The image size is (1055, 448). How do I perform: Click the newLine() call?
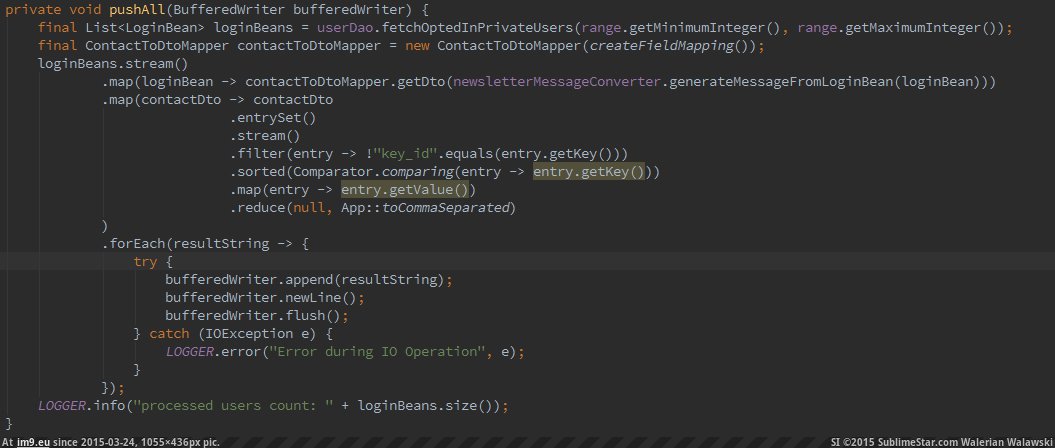[321, 297]
